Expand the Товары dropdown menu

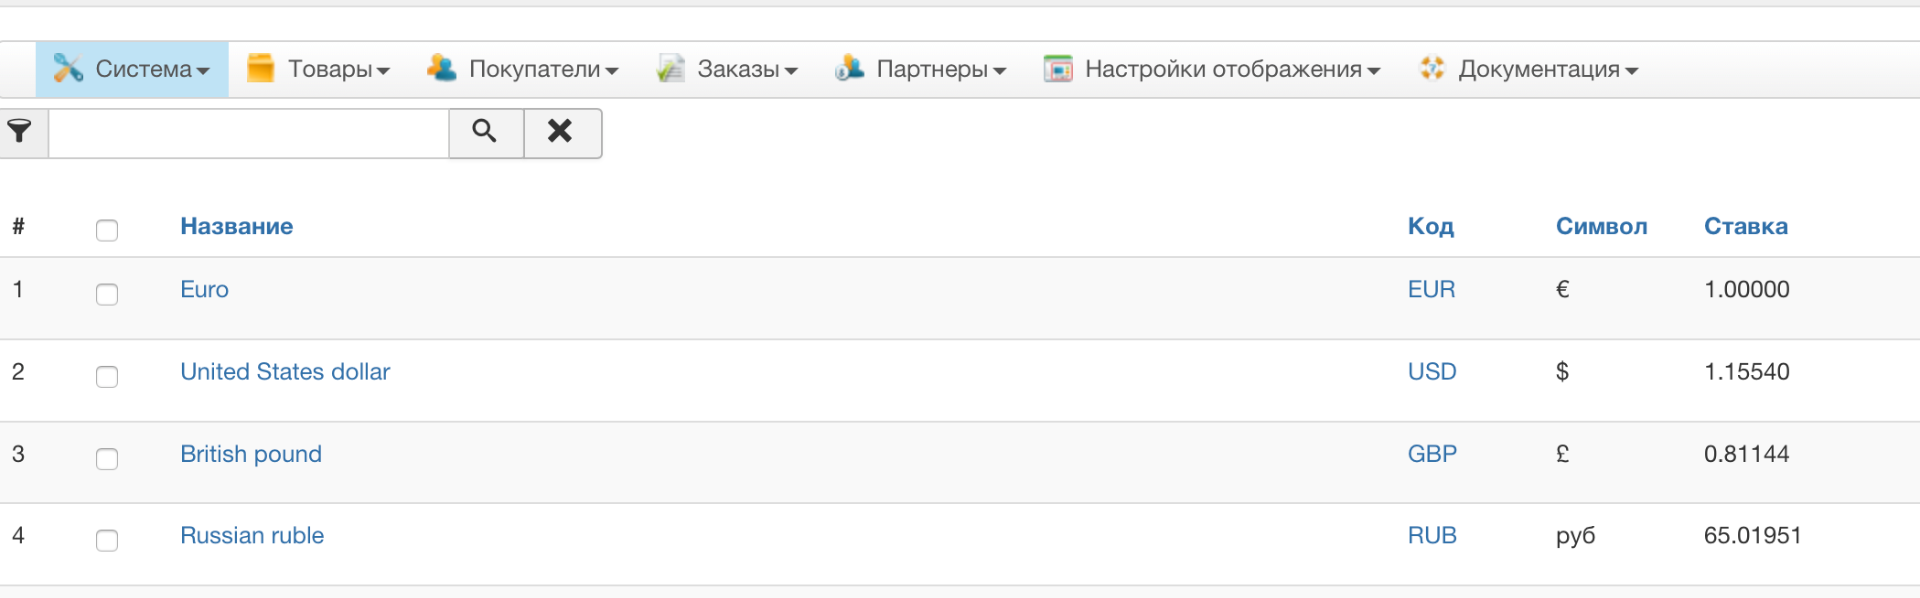pyautogui.click(x=338, y=69)
